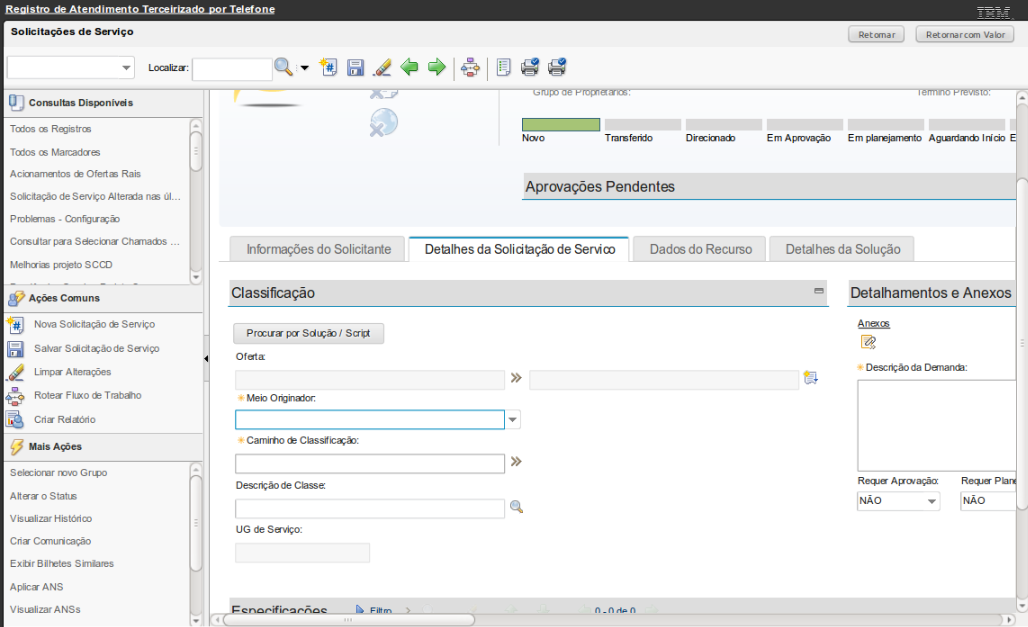
Task: Click the route workflow toolbar icon
Action: [470, 67]
